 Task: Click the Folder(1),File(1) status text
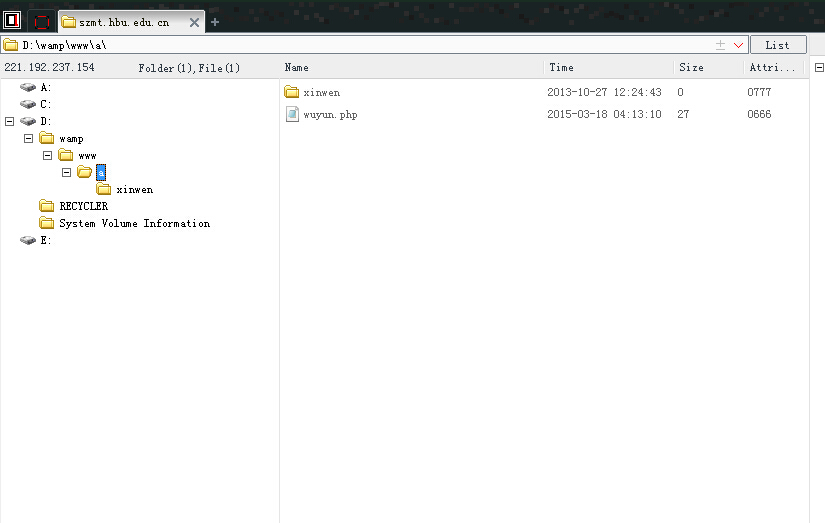pyautogui.click(x=189, y=68)
